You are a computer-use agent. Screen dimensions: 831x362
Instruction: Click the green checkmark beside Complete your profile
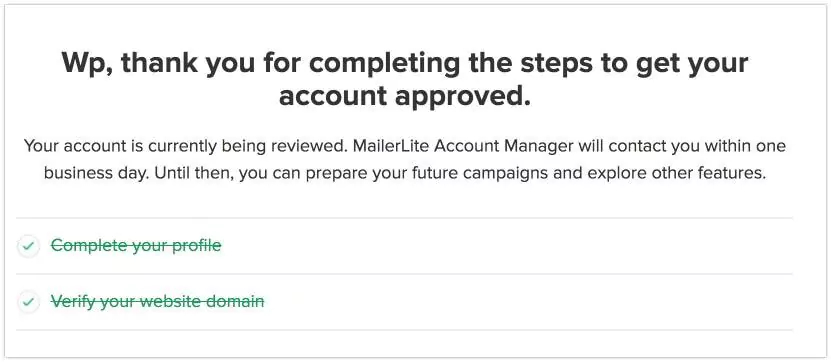29,246
